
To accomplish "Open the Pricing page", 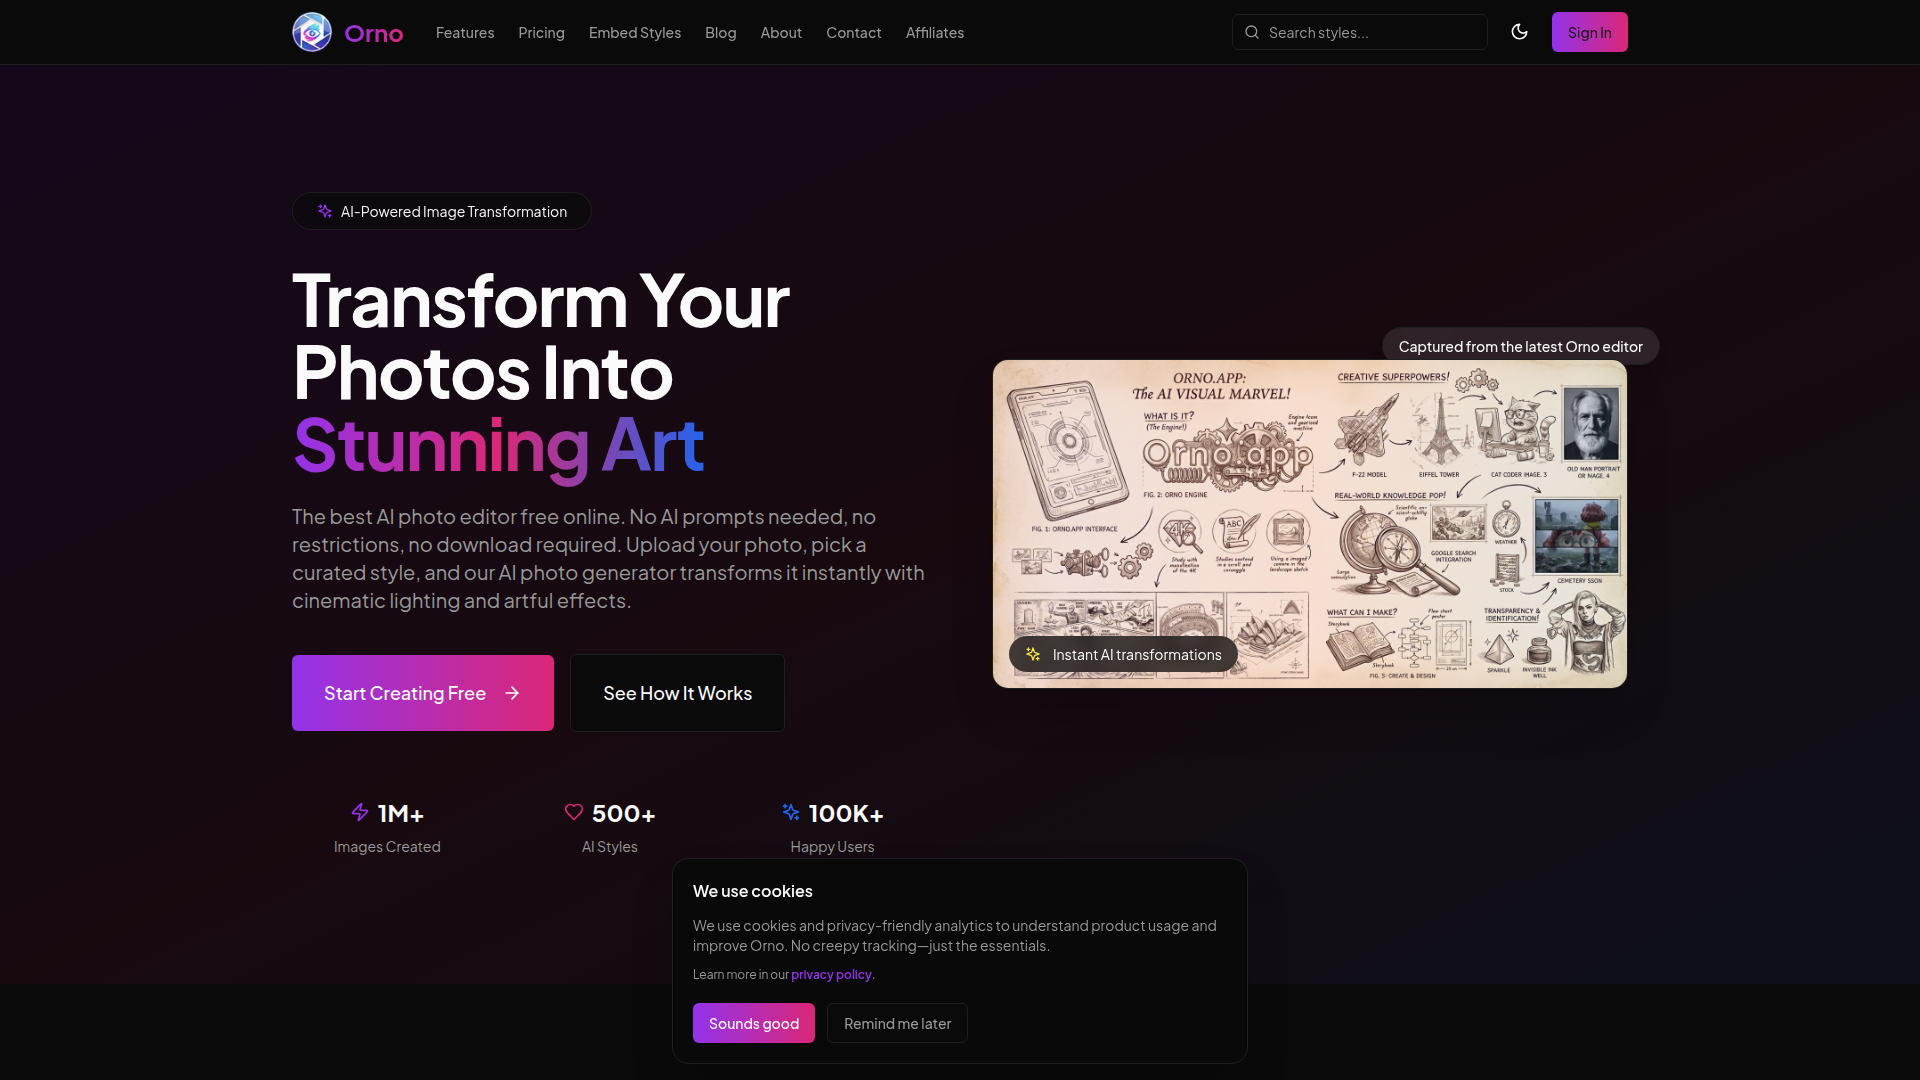I will (x=541, y=32).
